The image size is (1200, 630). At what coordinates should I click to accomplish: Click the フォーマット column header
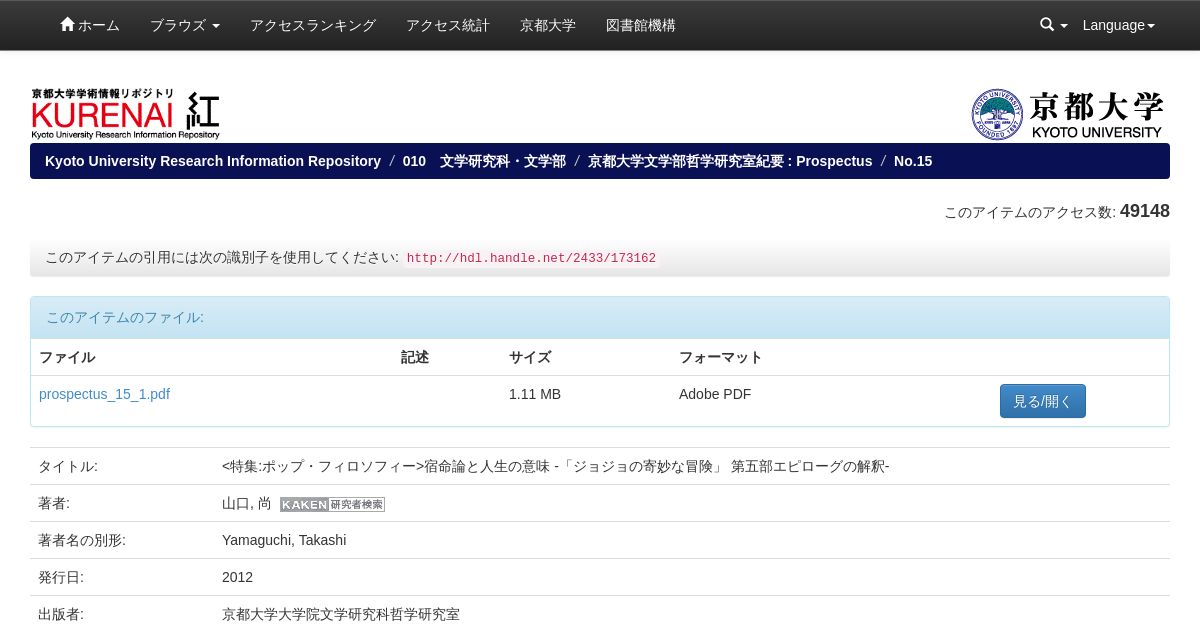721,357
